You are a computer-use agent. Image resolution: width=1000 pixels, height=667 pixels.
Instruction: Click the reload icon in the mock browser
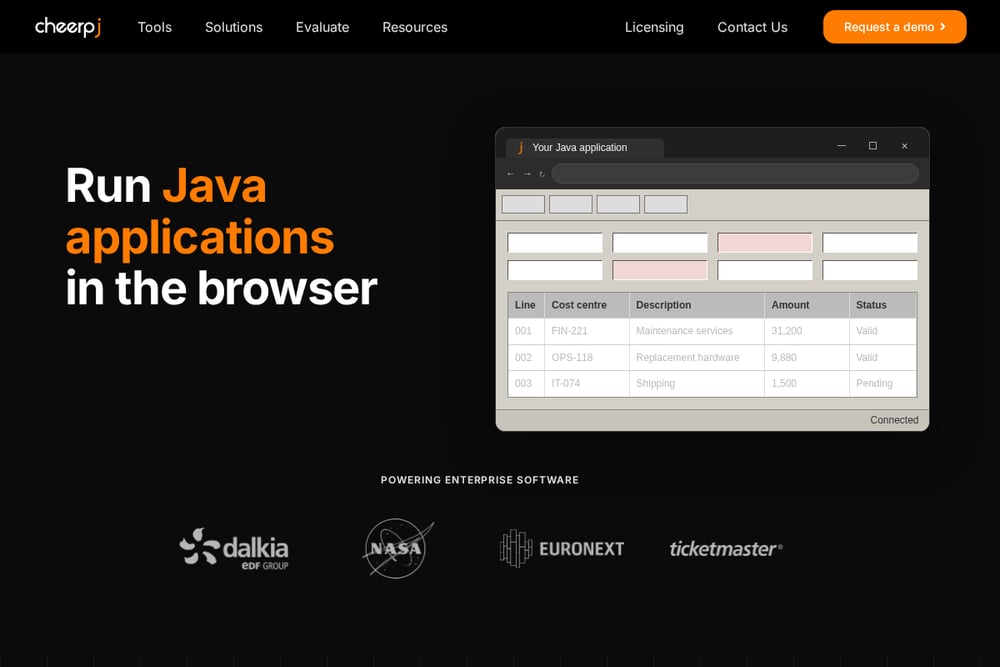(x=542, y=173)
